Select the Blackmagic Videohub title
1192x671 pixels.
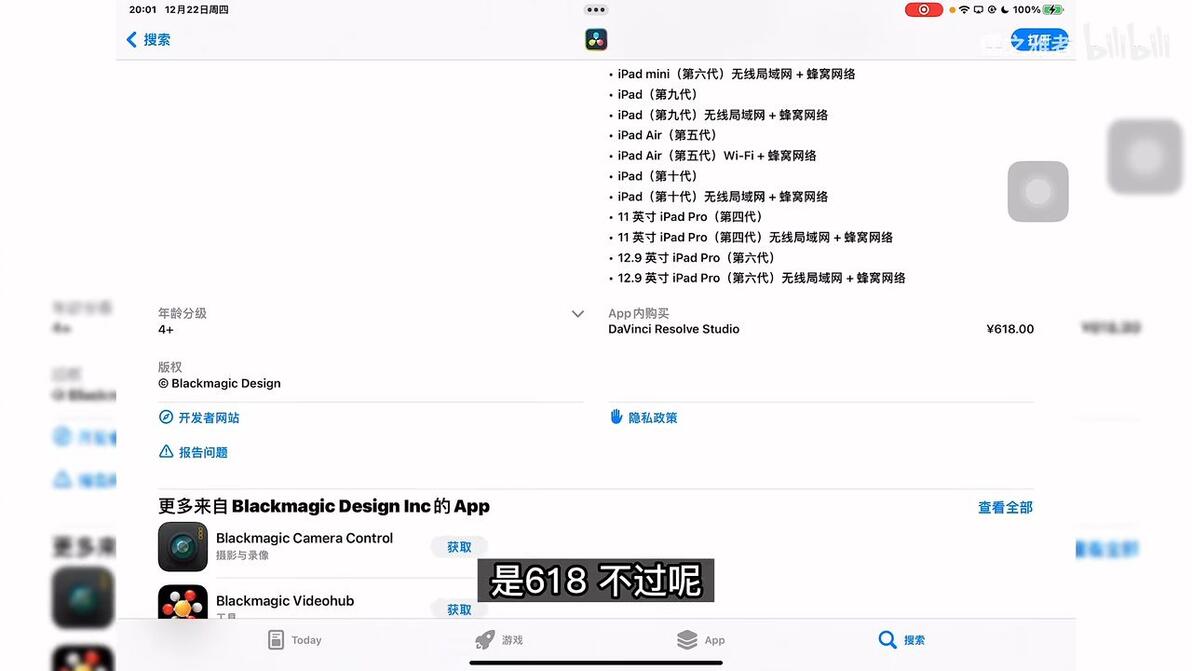coord(285,601)
